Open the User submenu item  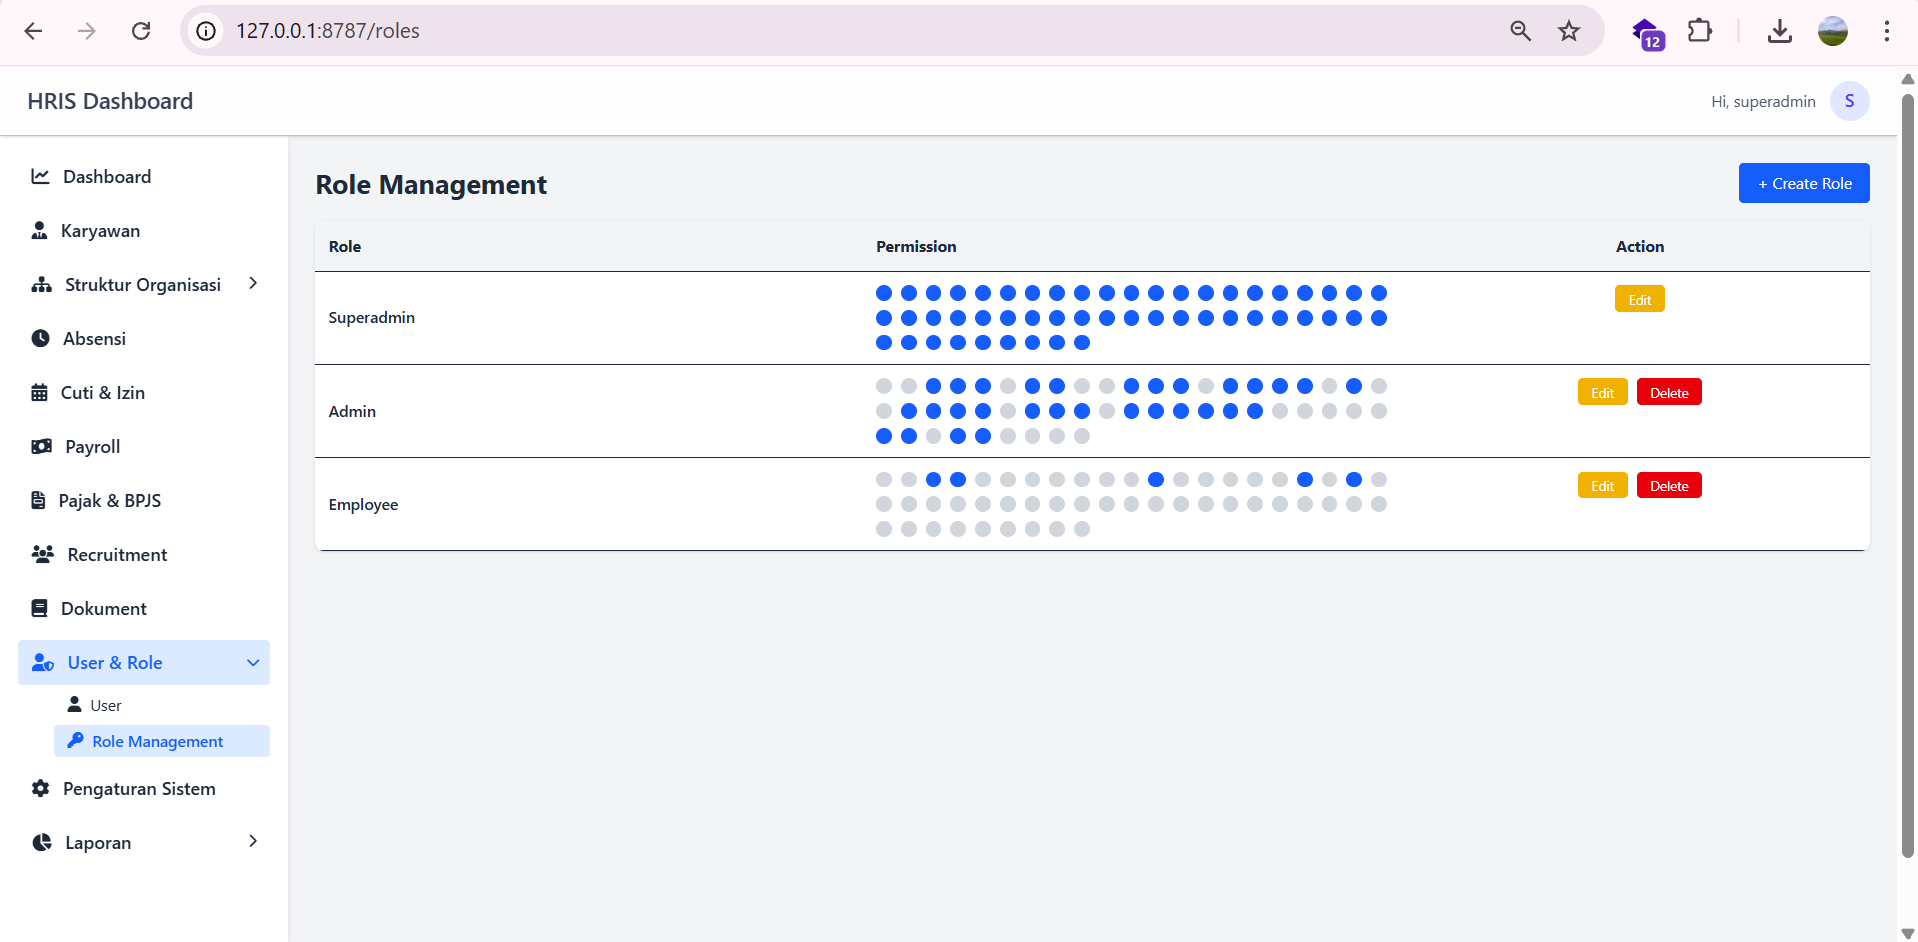[x=105, y=705]
